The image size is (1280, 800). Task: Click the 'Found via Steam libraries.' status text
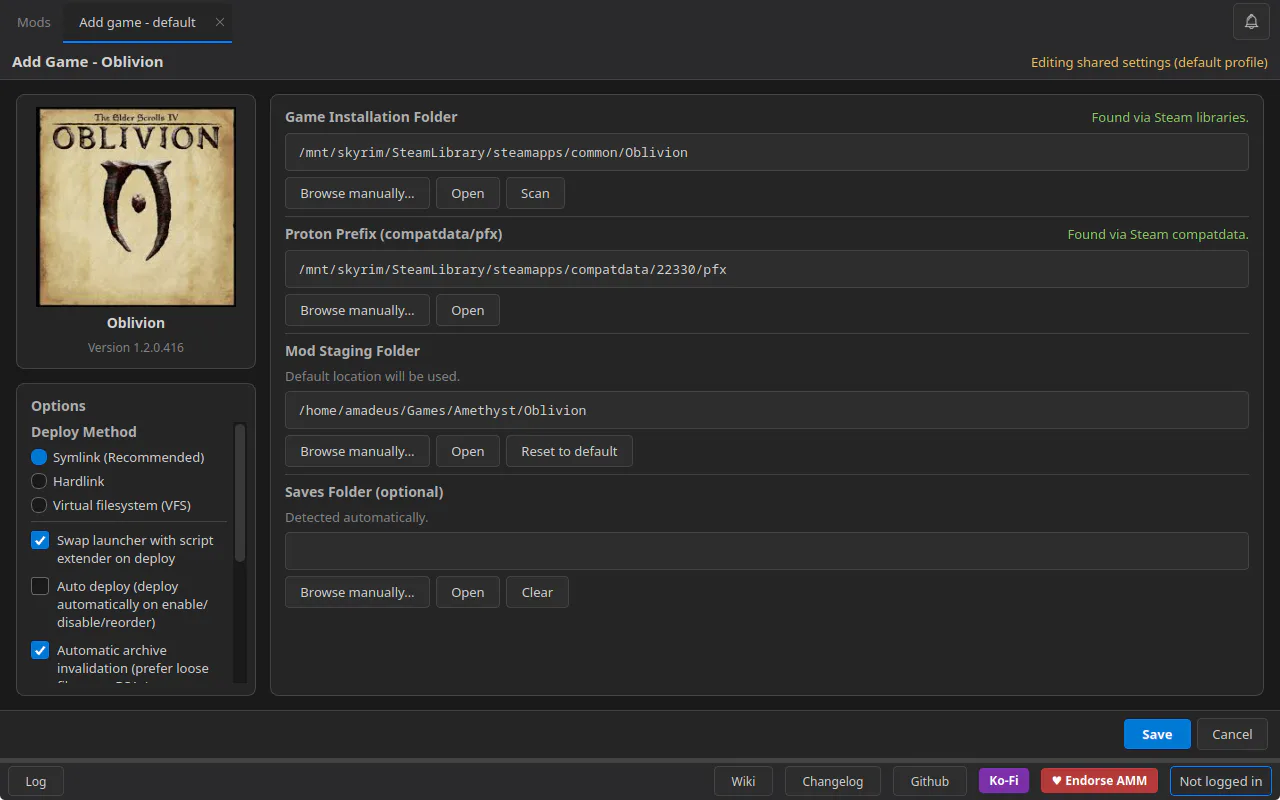1170,117
